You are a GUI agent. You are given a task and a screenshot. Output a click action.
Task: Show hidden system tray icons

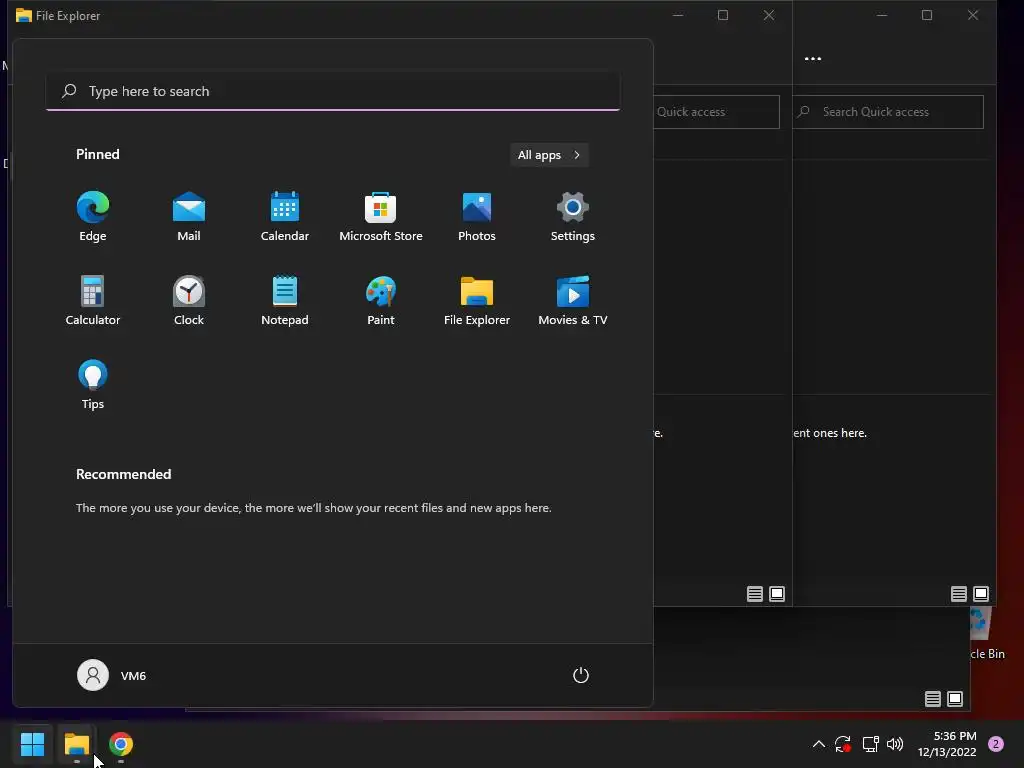click(818, 744)
